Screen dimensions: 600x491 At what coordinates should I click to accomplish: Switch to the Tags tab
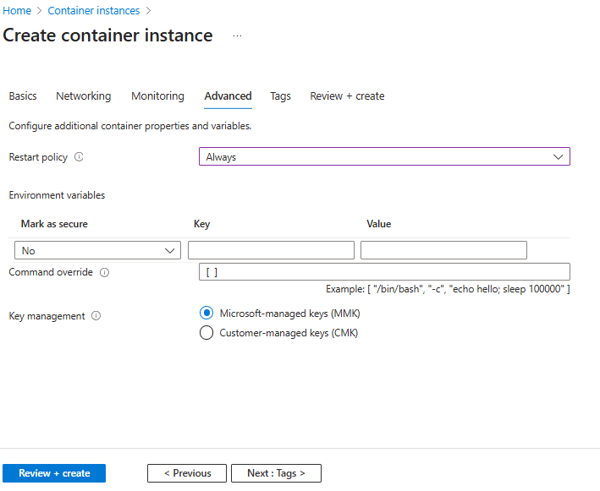tap(280, 96)
